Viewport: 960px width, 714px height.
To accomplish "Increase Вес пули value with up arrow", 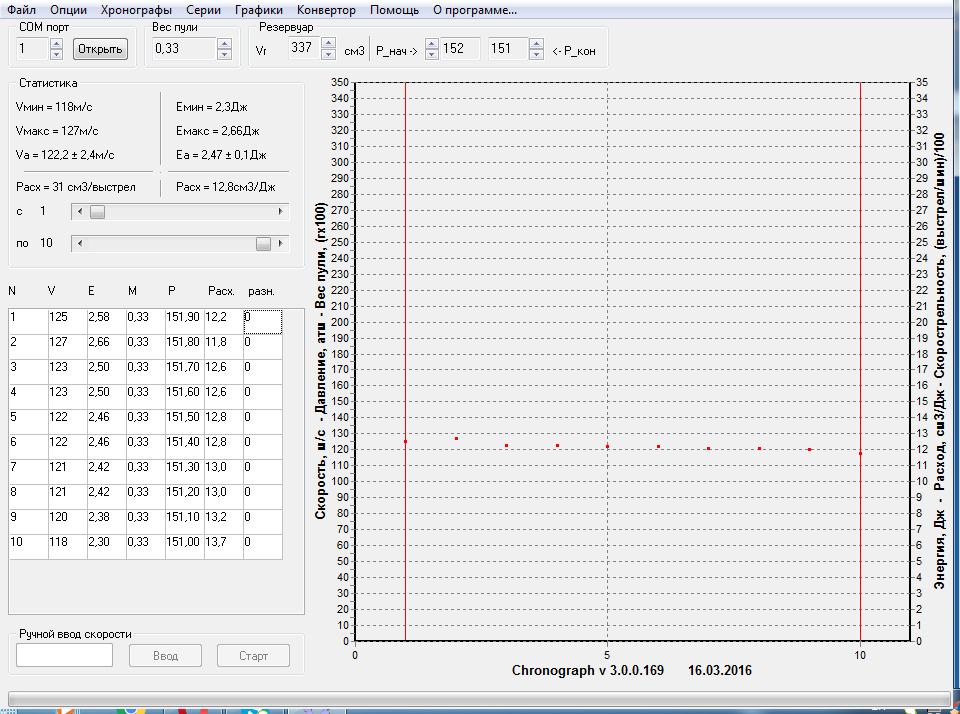I will tap(224, 43).
